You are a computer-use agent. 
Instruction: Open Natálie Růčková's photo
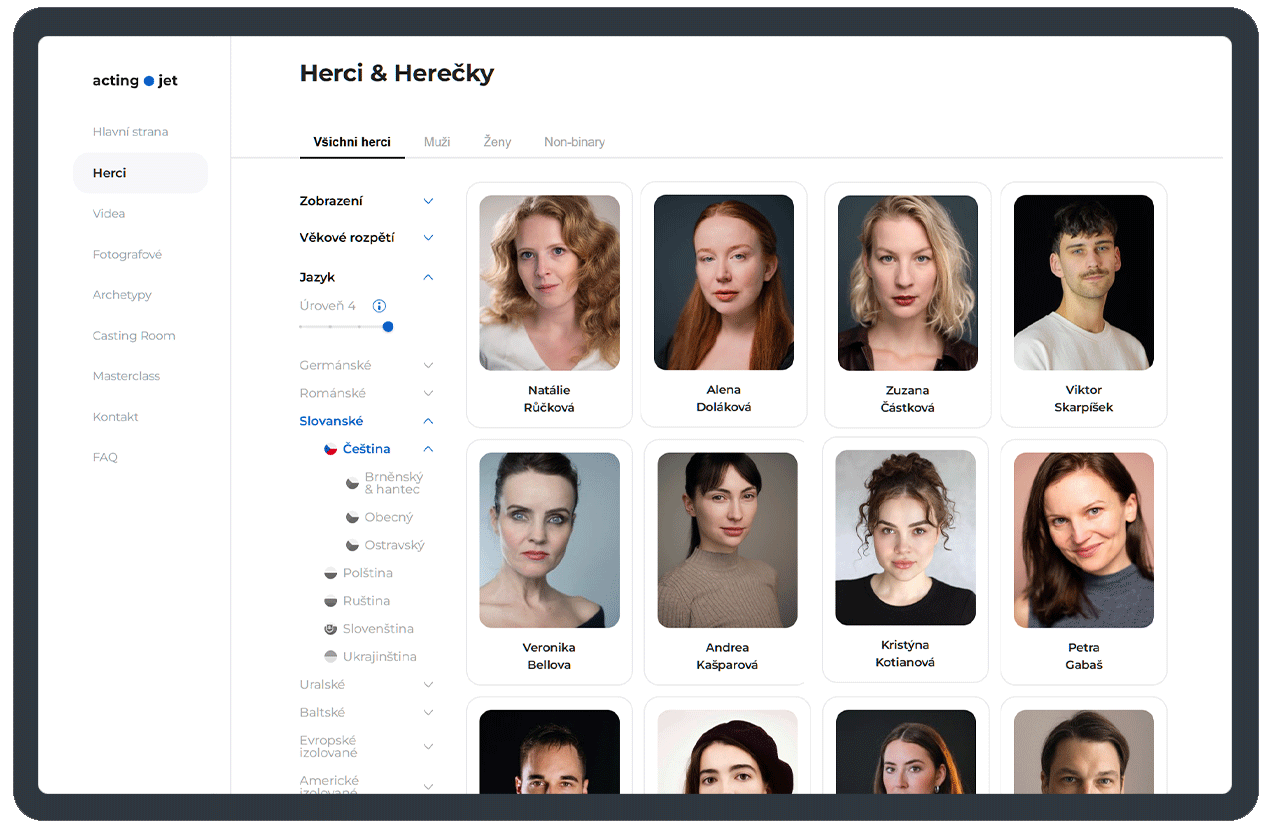tap(549, 282)
